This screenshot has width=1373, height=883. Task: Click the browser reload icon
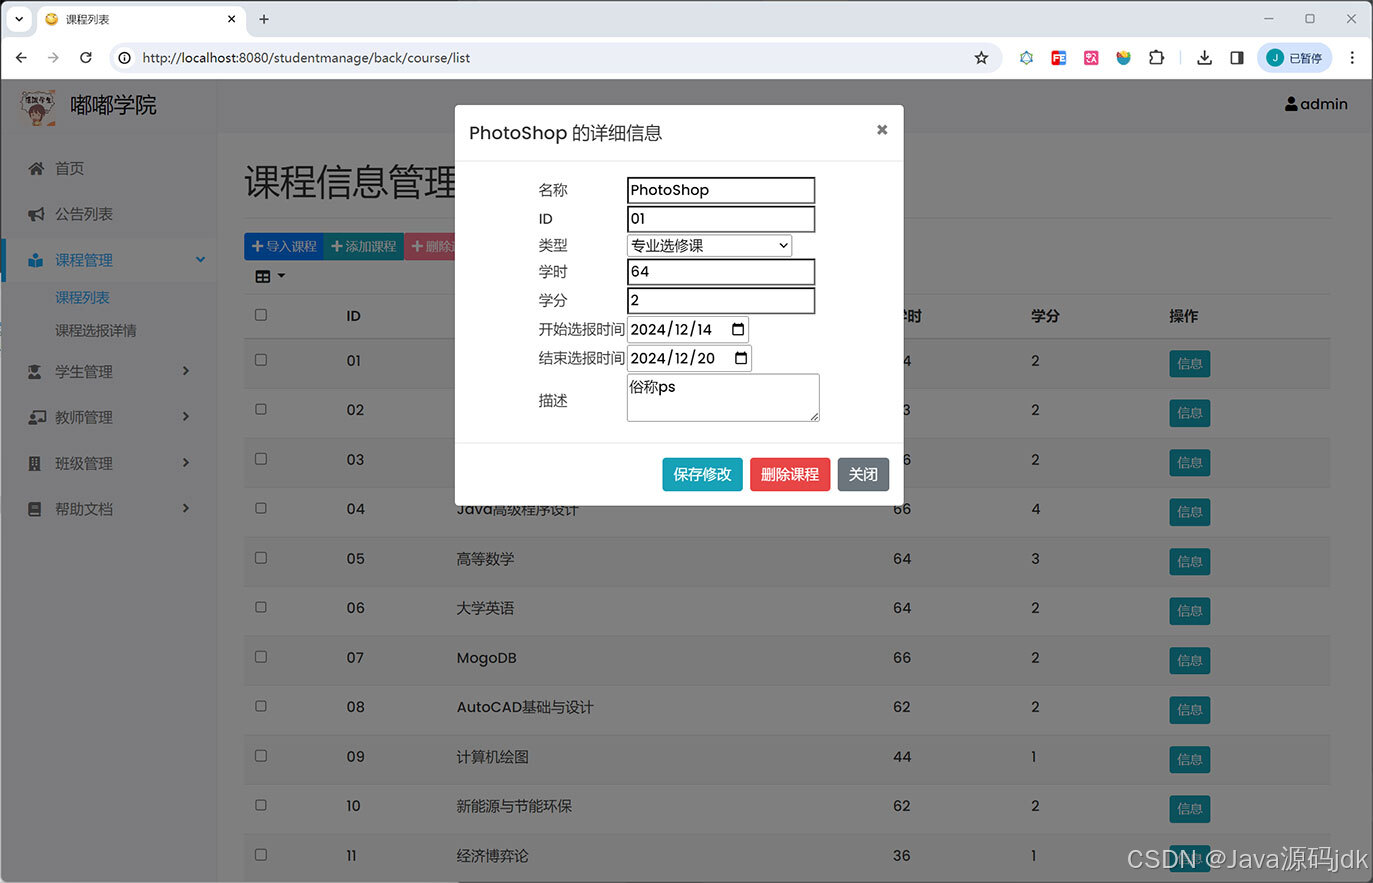pyautogui.click(x=86, y=58)
